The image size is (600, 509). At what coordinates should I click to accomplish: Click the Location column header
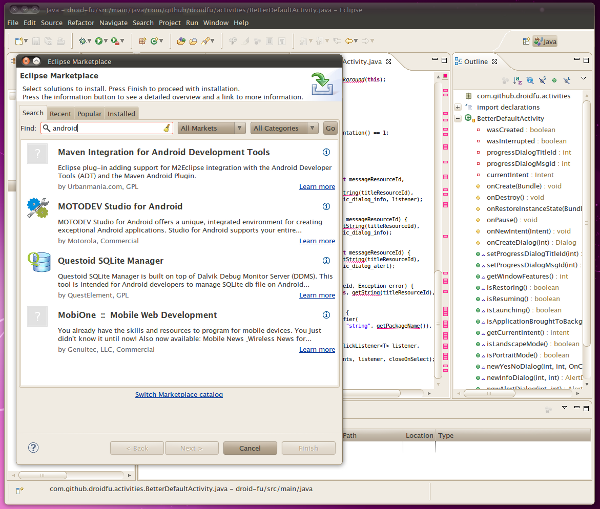(x=419, y=436)
